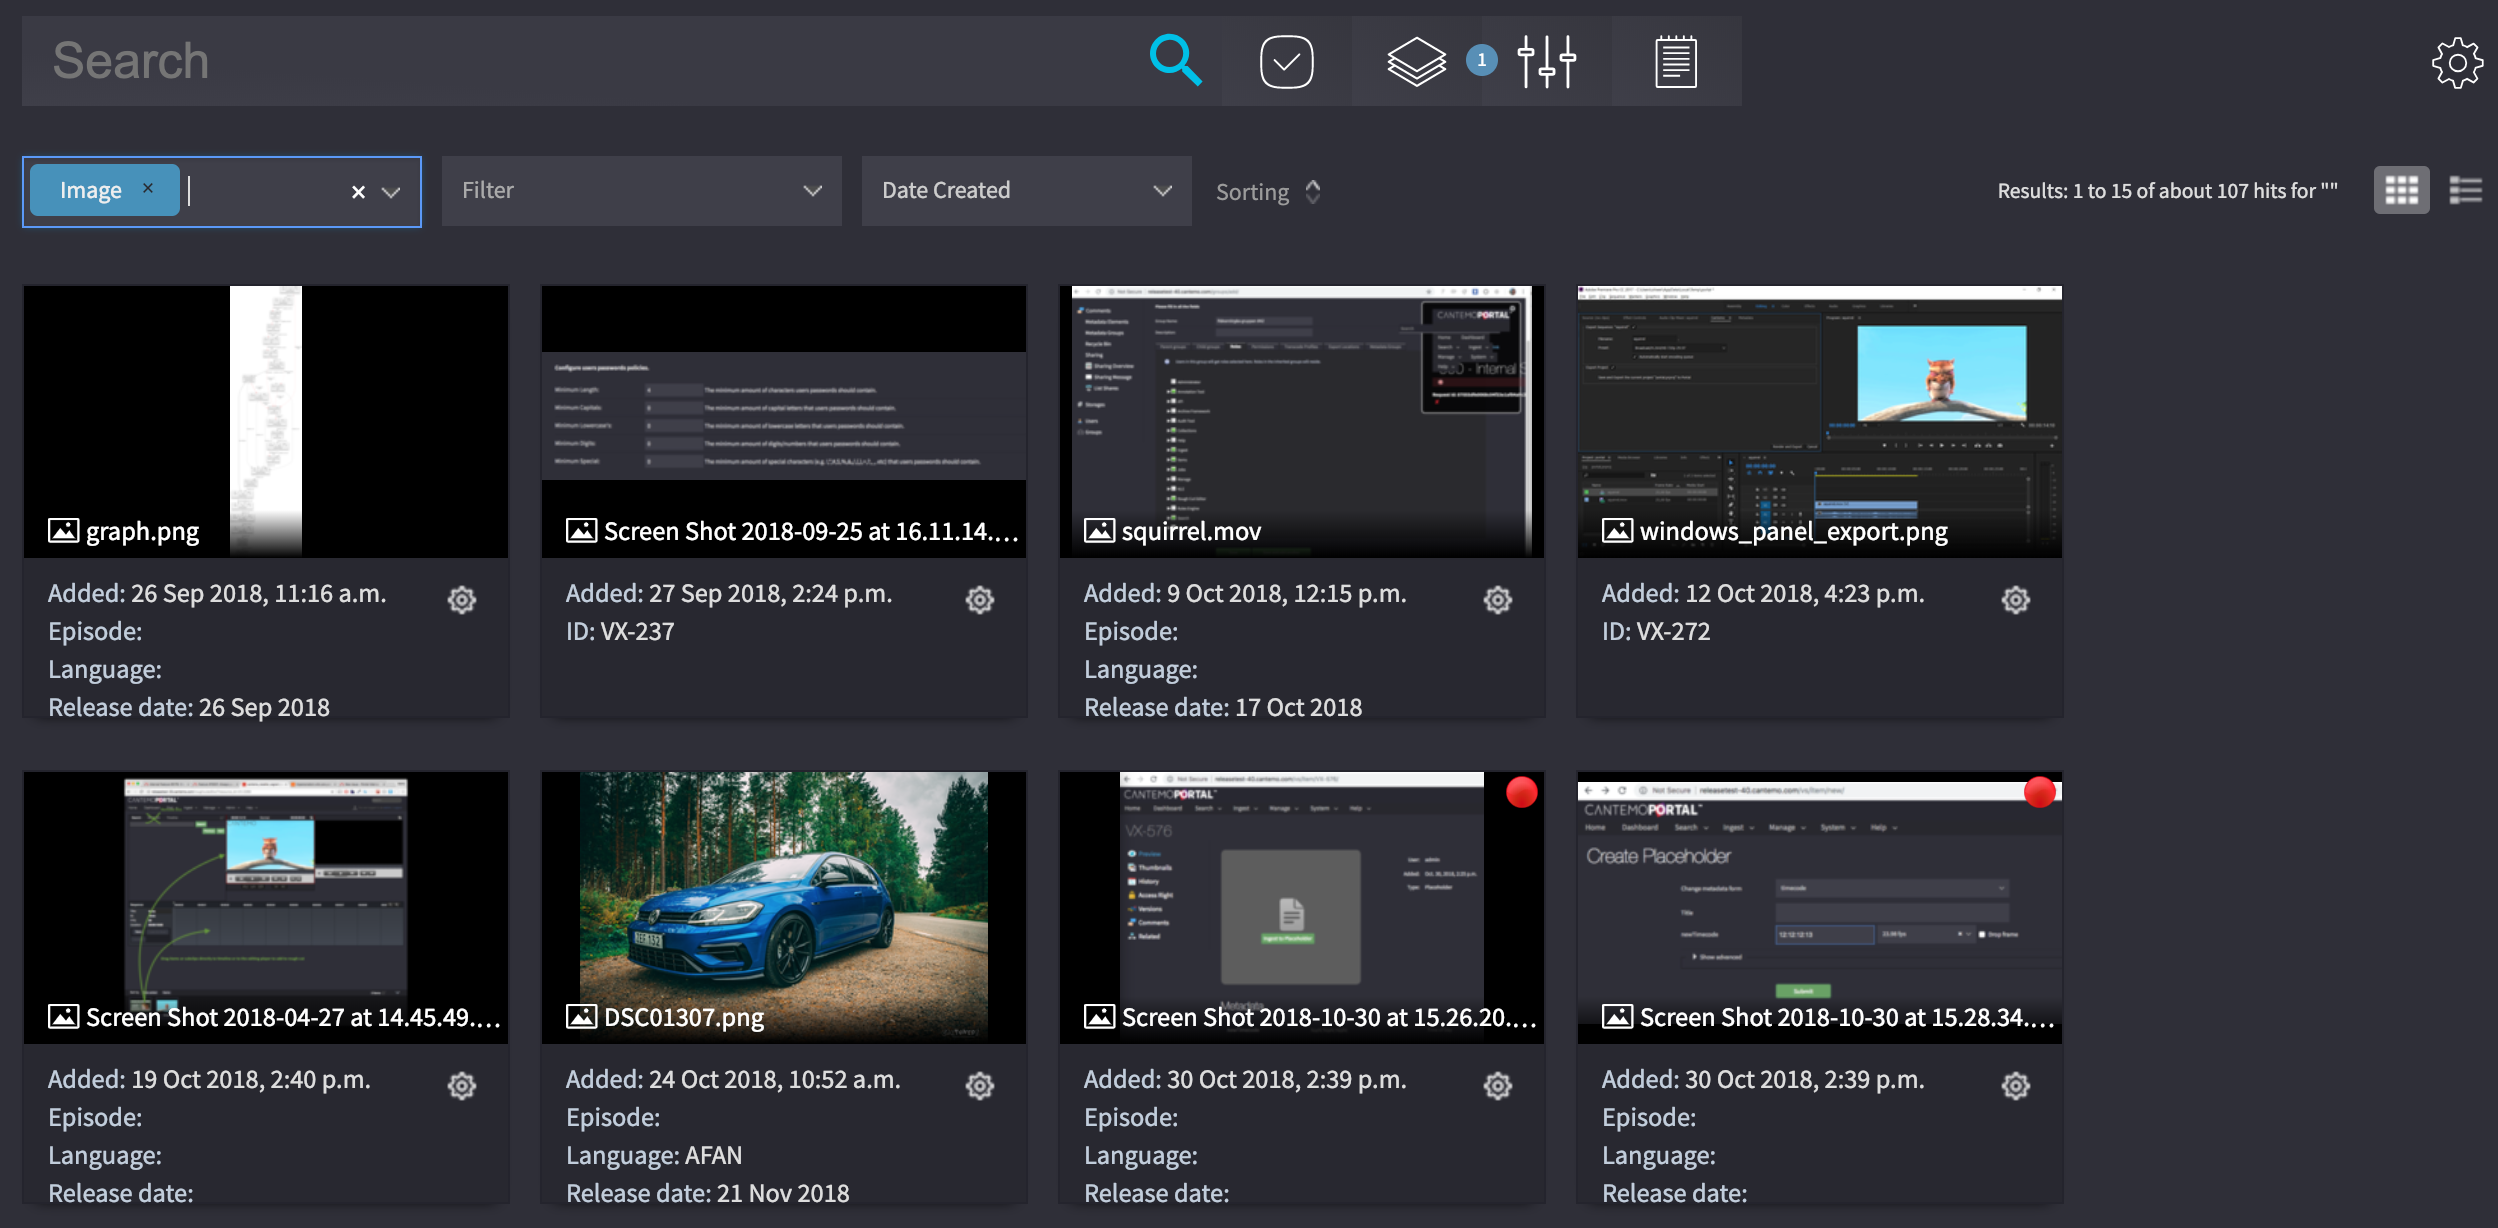Toggle the select-all checkmark icon
The image size is (2498, 1228).
[x=1286, y=61]
